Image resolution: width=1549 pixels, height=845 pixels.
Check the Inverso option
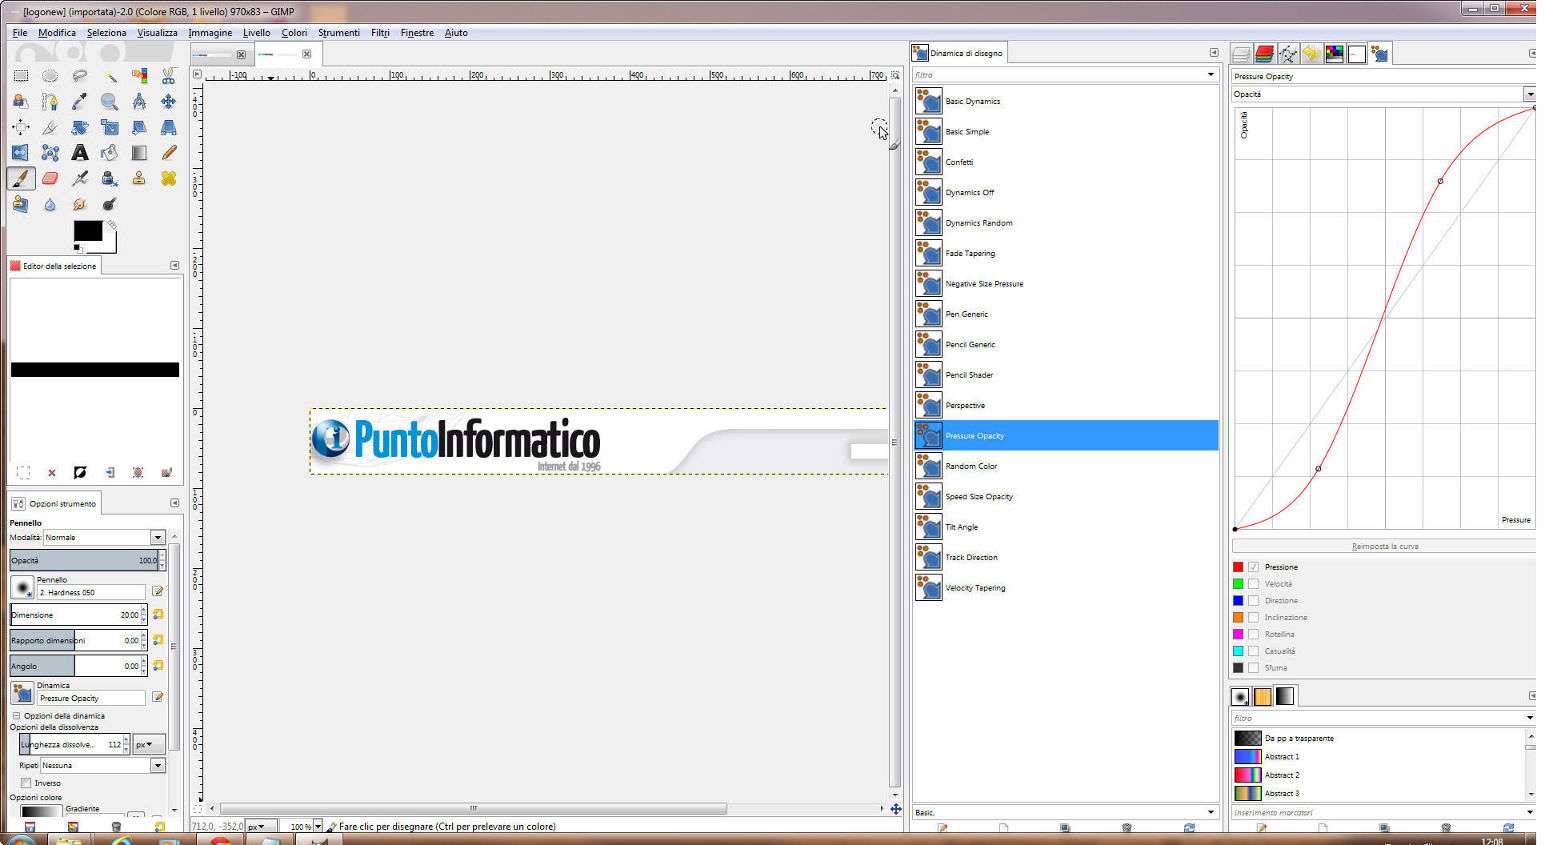[x=26, y=783]
